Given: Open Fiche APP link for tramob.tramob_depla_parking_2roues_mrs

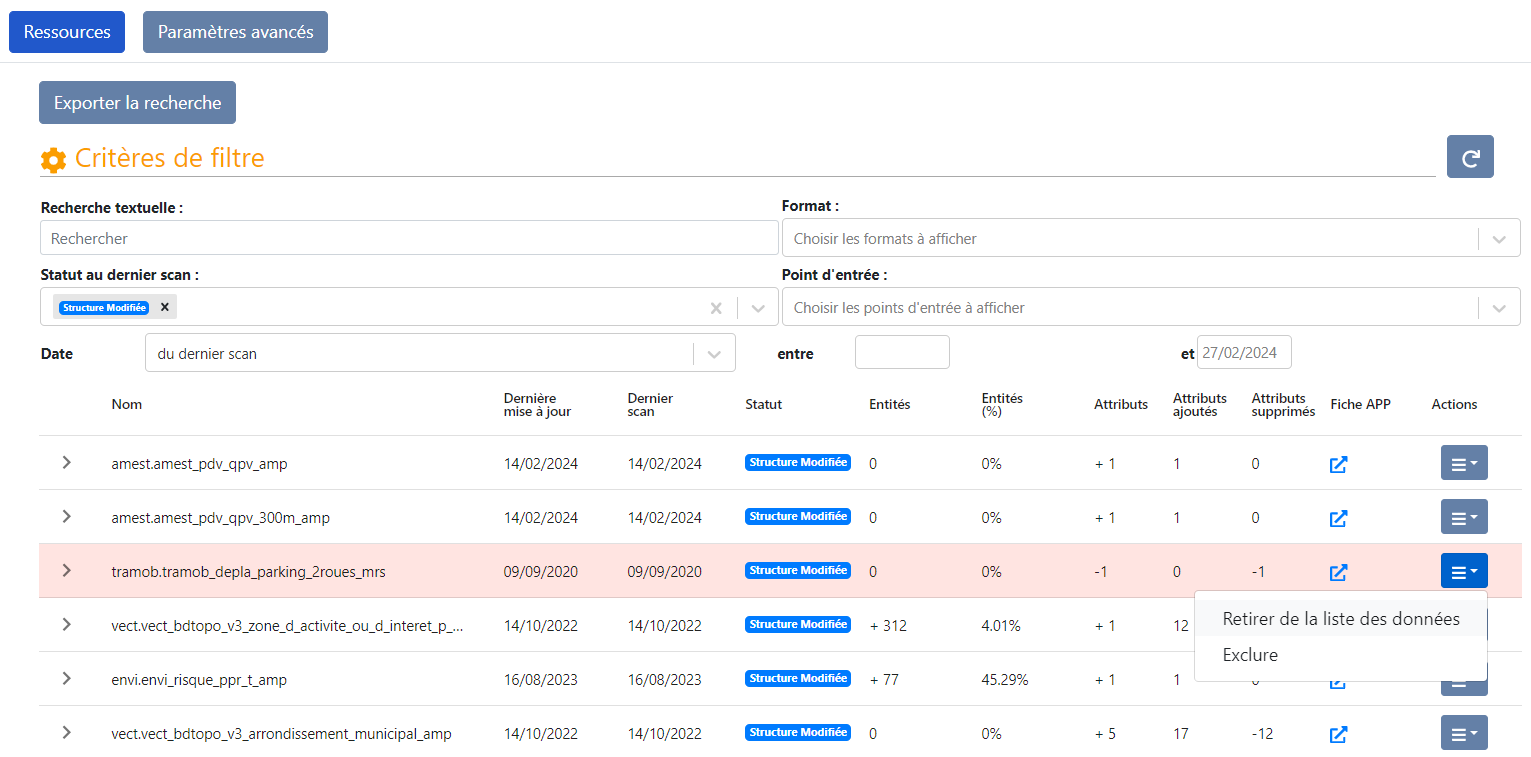Looking at the screenshot, I should click(1338, 572).
